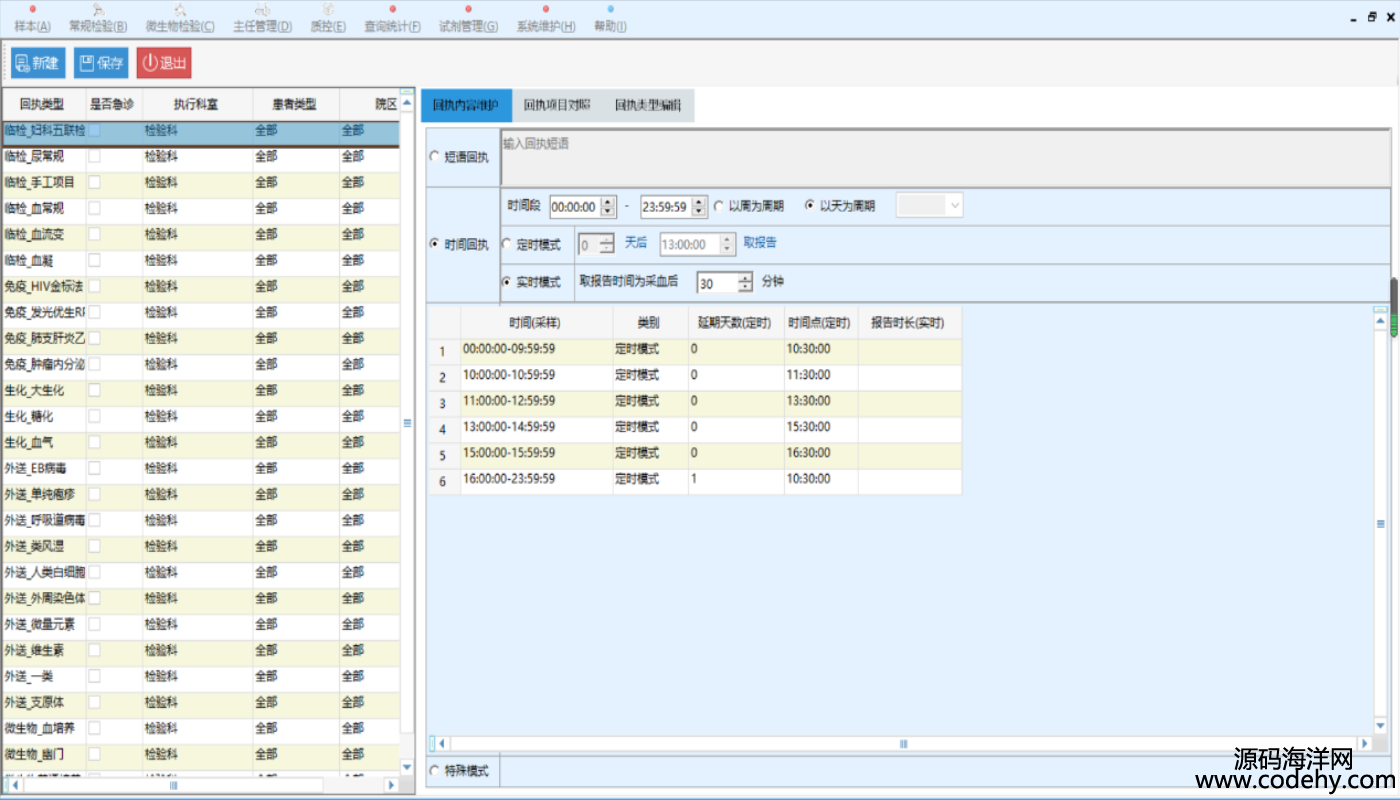Click the 时间(采样) column header
The height and width of the screenshot is (800, 1400).
click(x=536, y=323)
